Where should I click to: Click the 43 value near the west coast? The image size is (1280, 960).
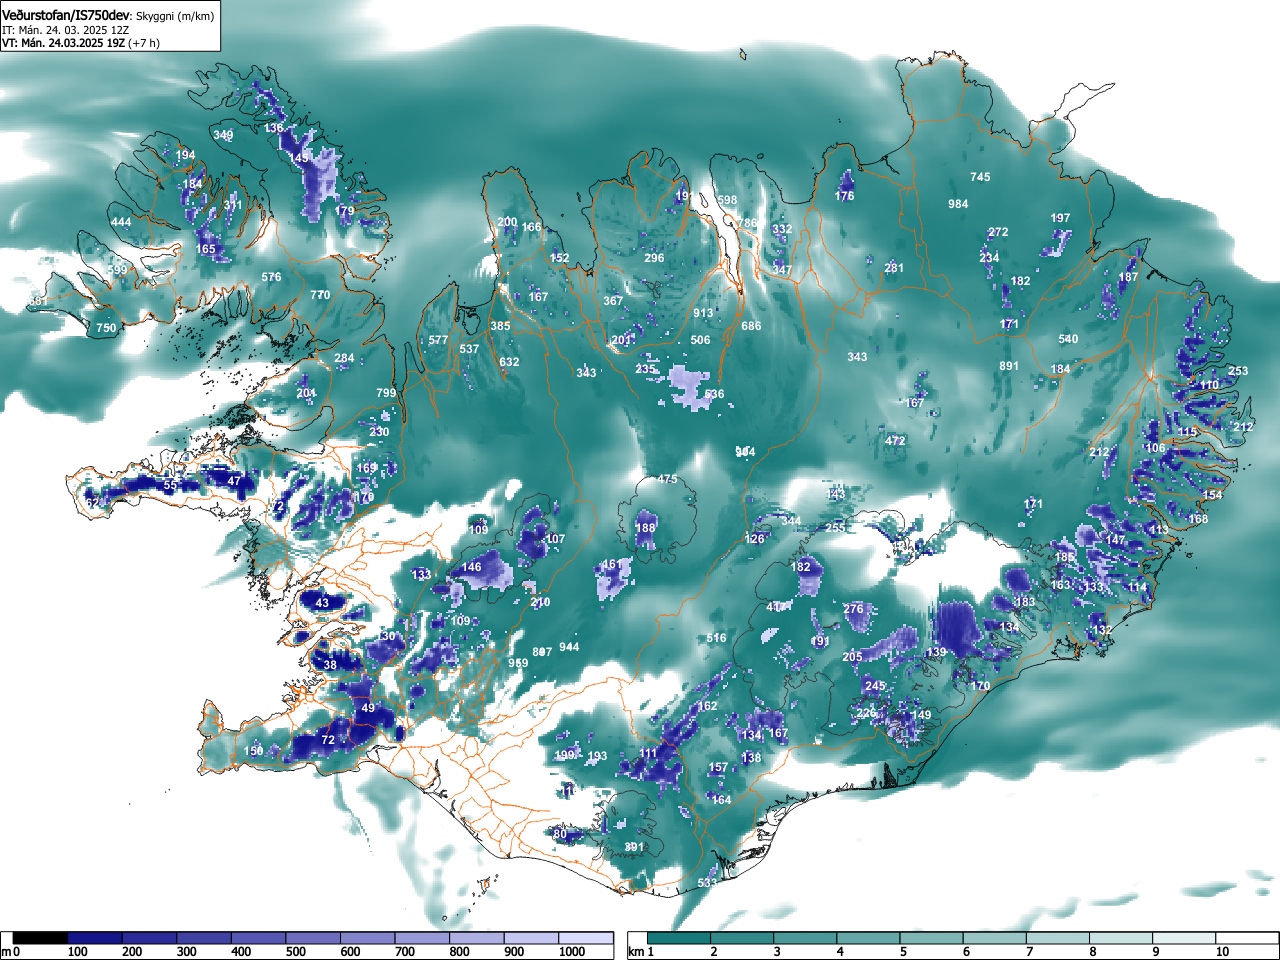tap(322, 603)
